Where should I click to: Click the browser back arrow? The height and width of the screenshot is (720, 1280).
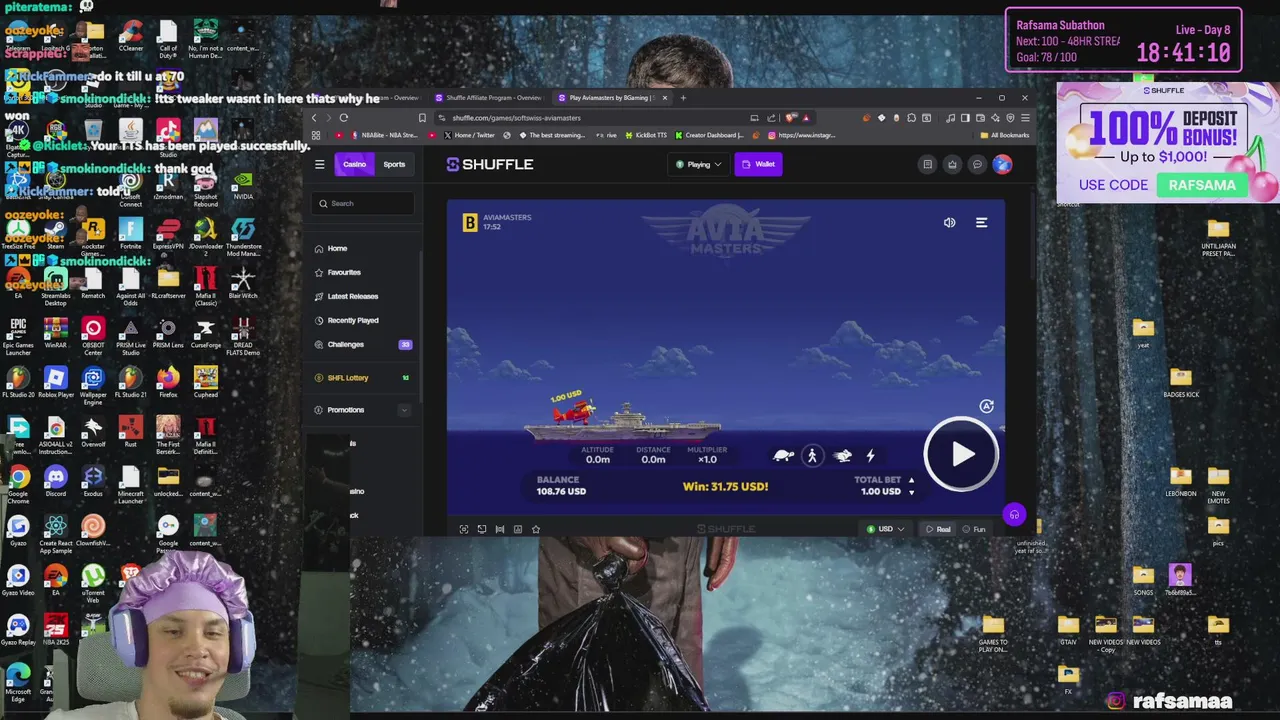tap(313, 118)
